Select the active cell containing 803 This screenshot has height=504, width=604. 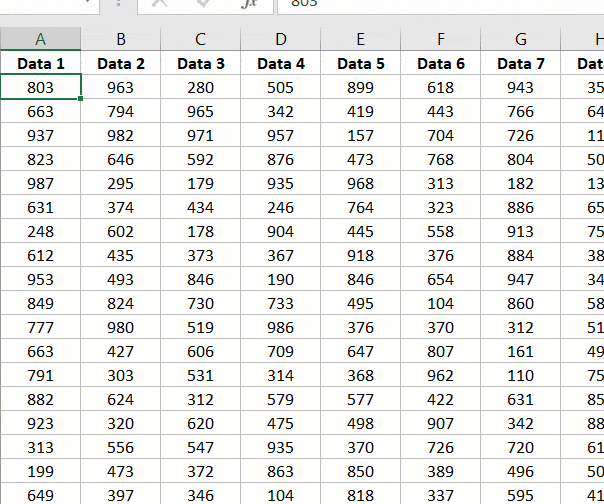coord(40,87)
